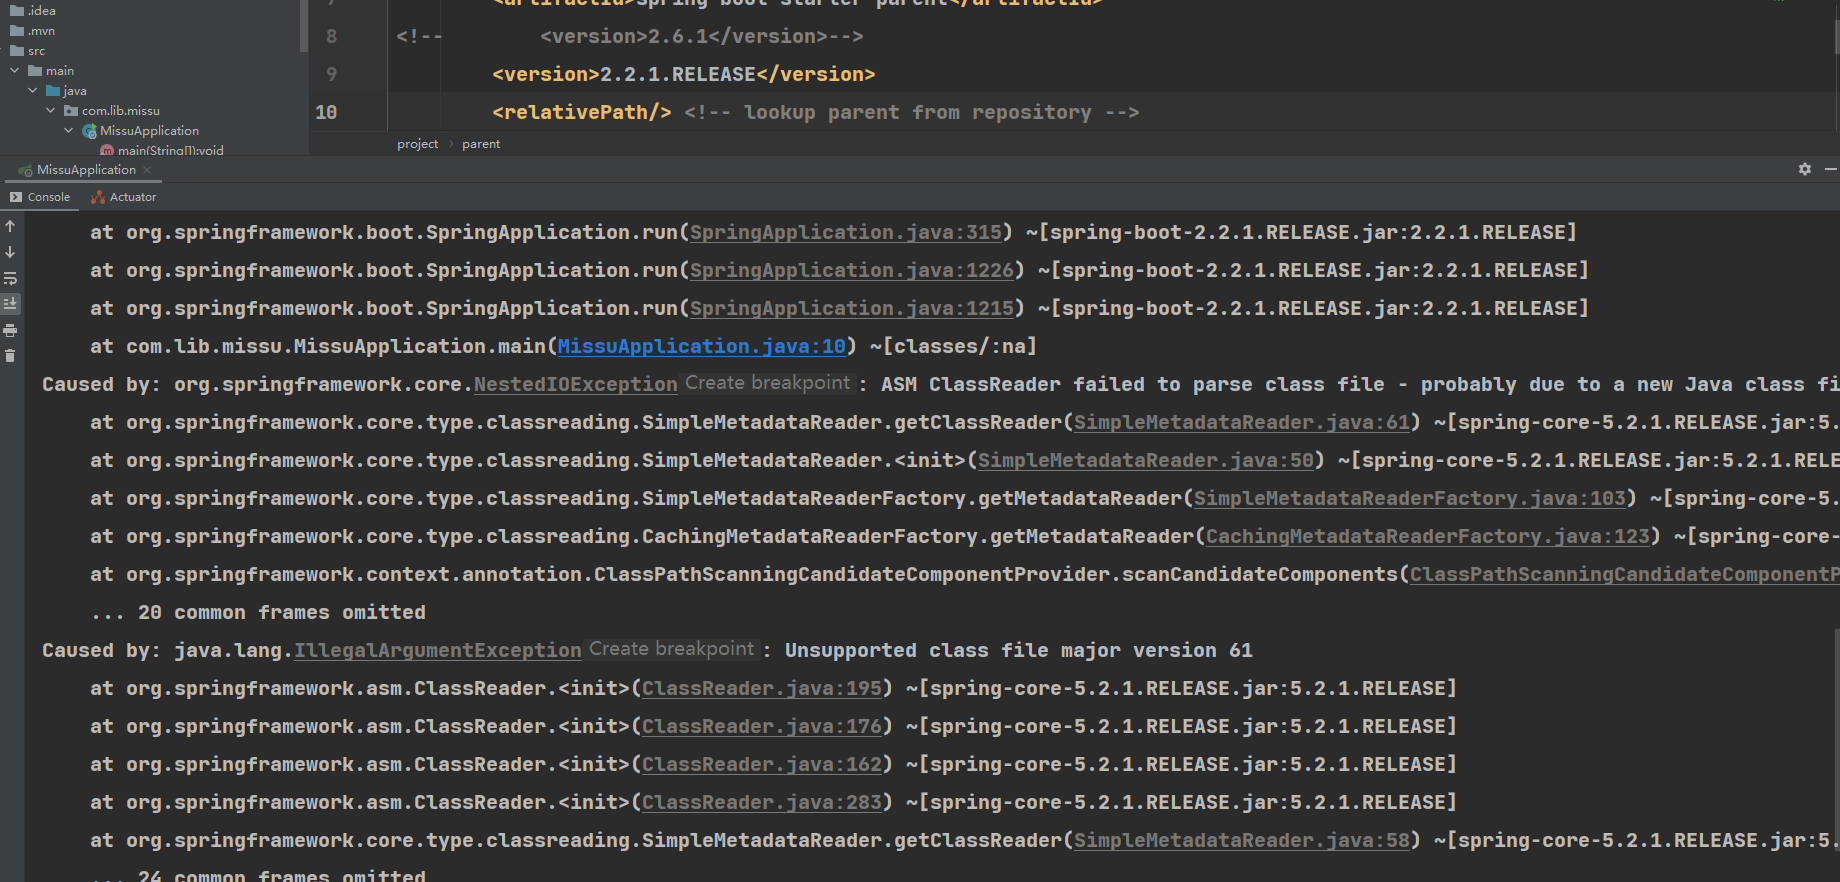The image size is (1840, 882).
Task: Place cursor on relativePath tag line
Action: point(815,112)
